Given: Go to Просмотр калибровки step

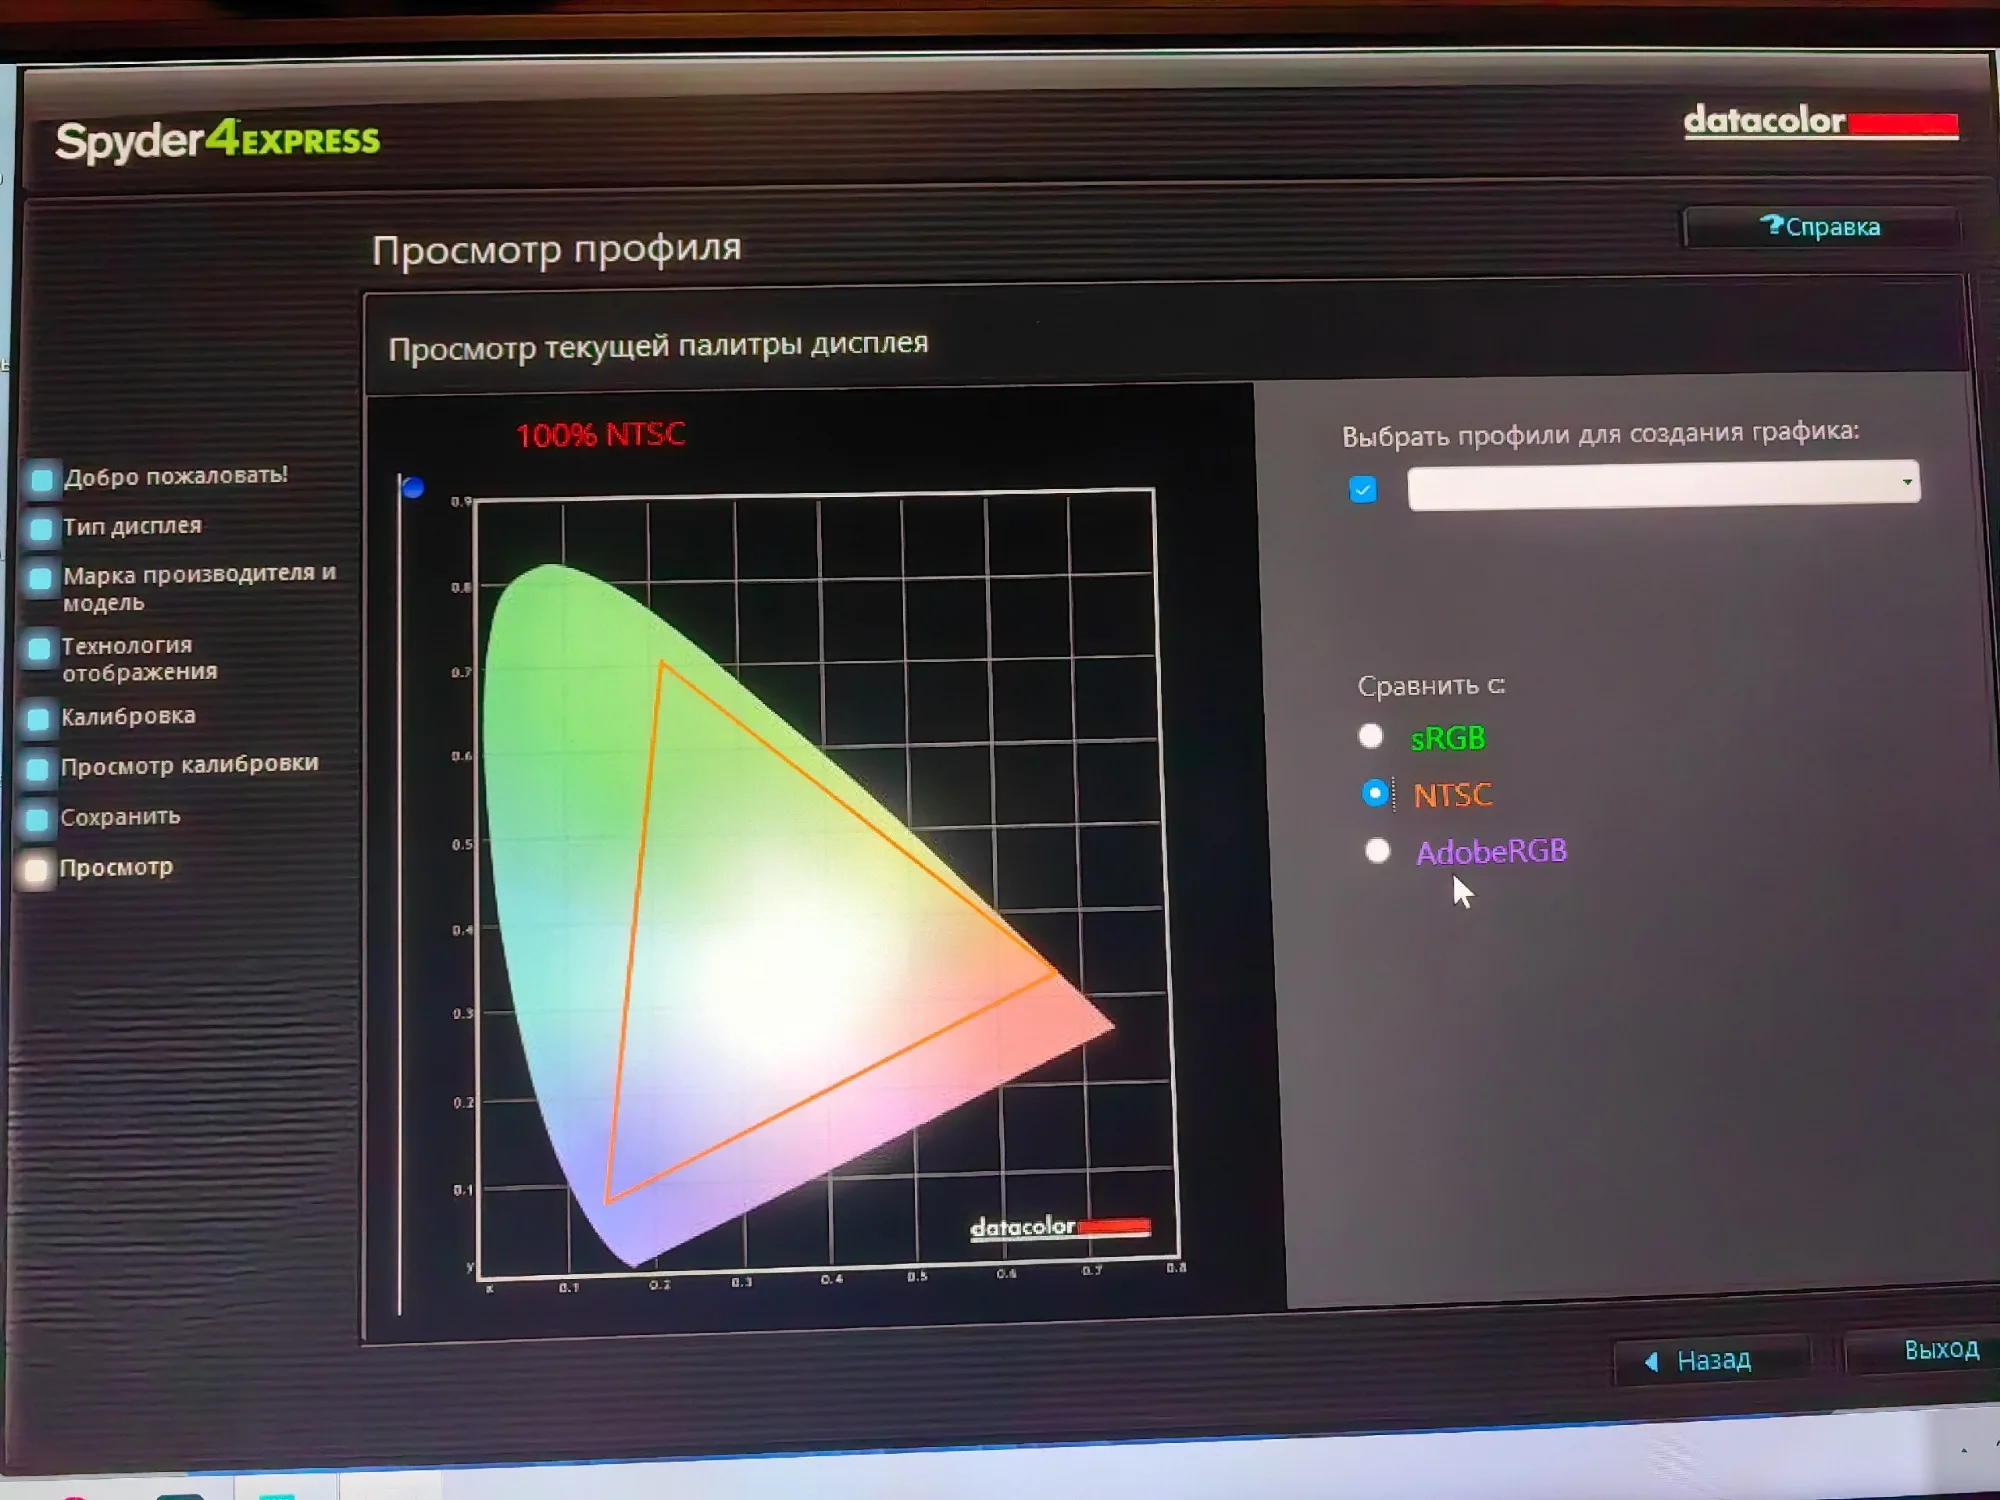Looking at the screenshot, I should 188,765.
